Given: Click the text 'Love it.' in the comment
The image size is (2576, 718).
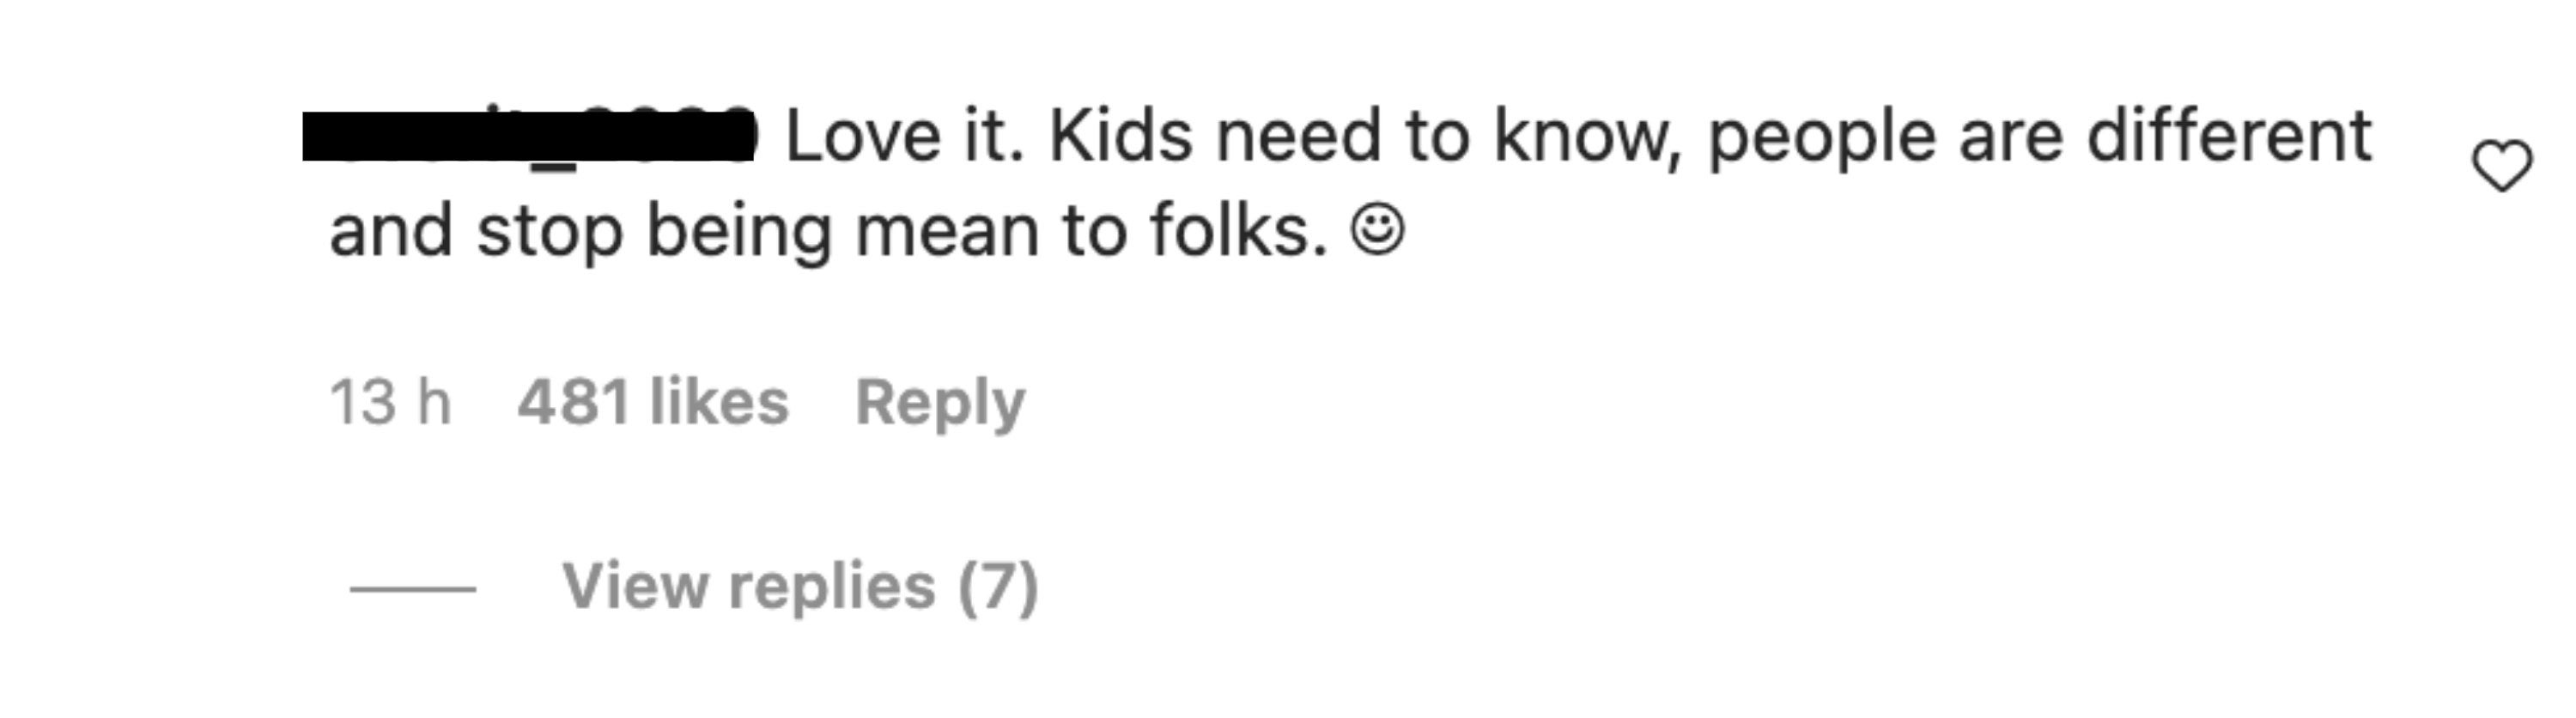Looking at the screenshot, I should point(906,136).
